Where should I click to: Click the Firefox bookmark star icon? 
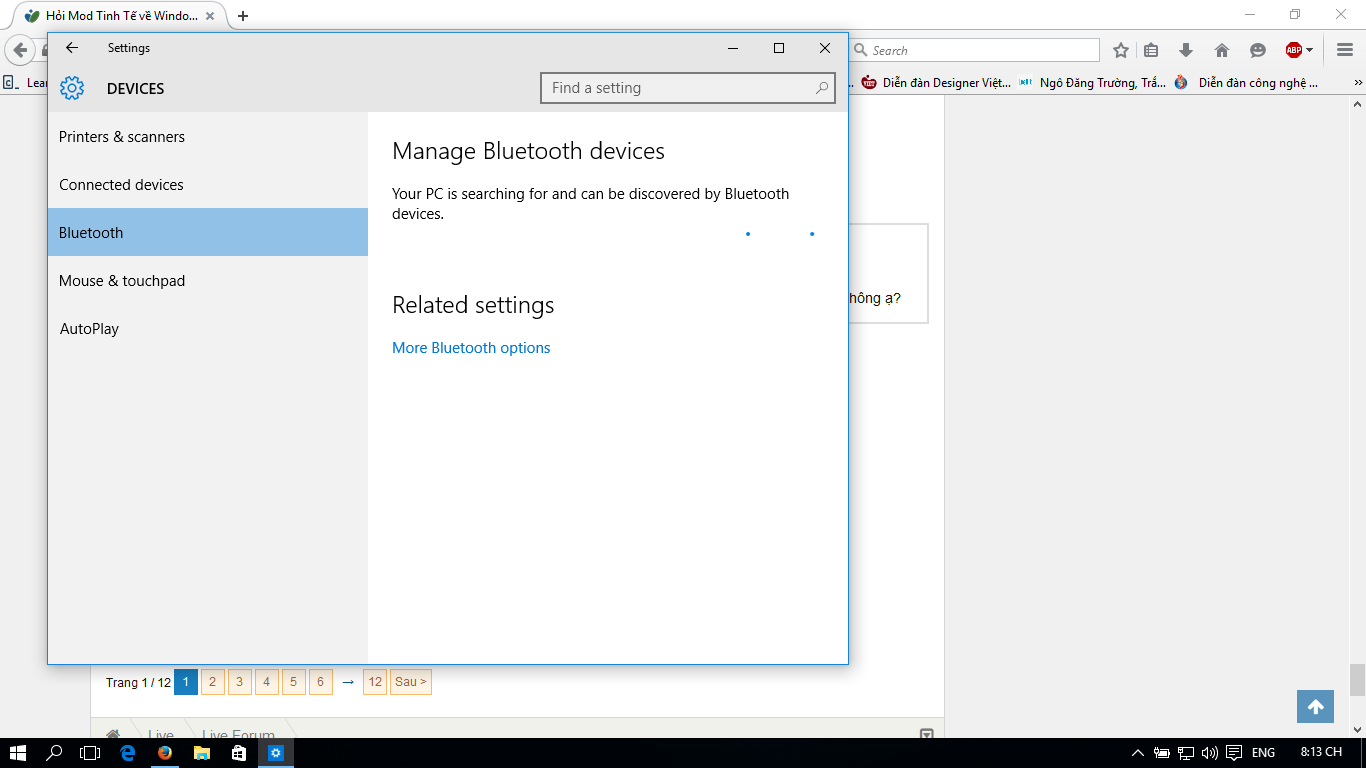point(1121,50)
